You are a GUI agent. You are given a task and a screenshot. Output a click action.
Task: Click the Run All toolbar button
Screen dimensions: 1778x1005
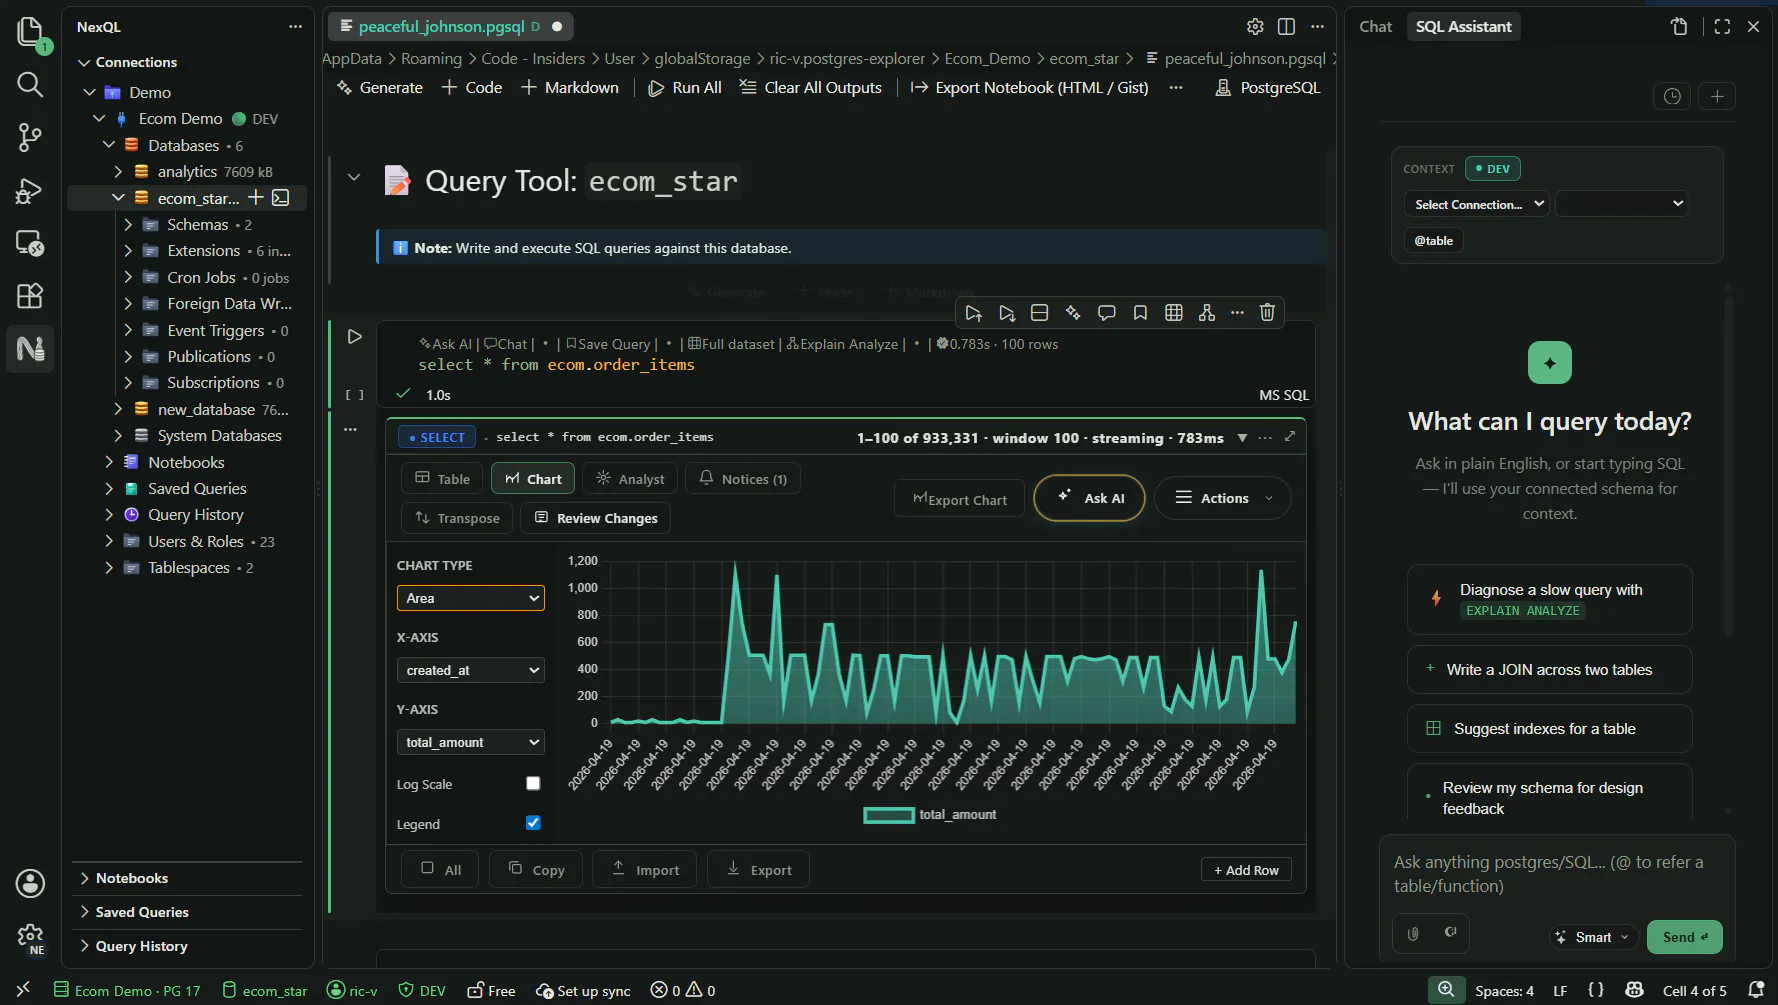tap(685, 88)
